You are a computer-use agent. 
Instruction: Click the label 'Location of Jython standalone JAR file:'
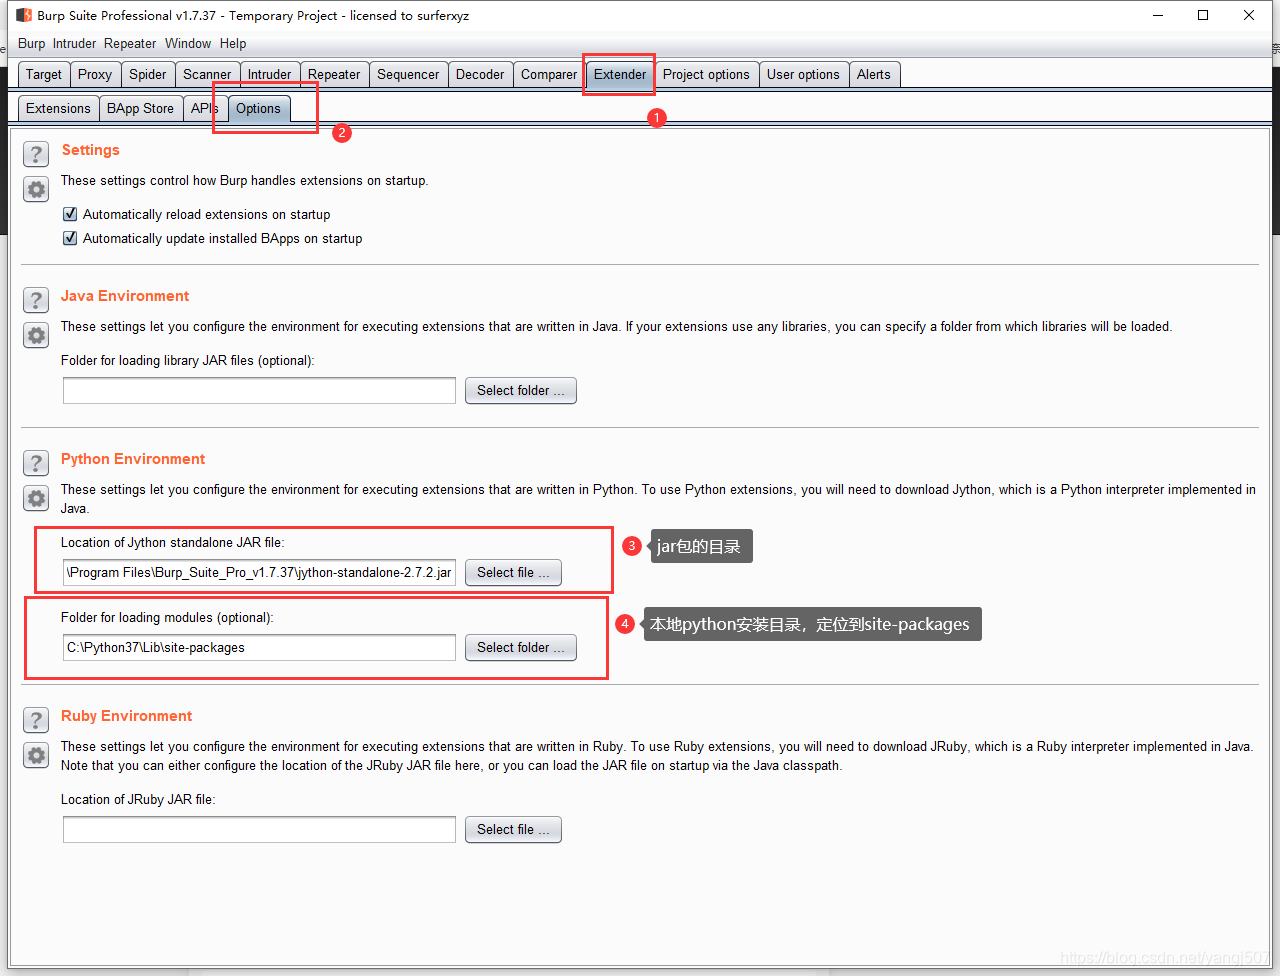173,542
